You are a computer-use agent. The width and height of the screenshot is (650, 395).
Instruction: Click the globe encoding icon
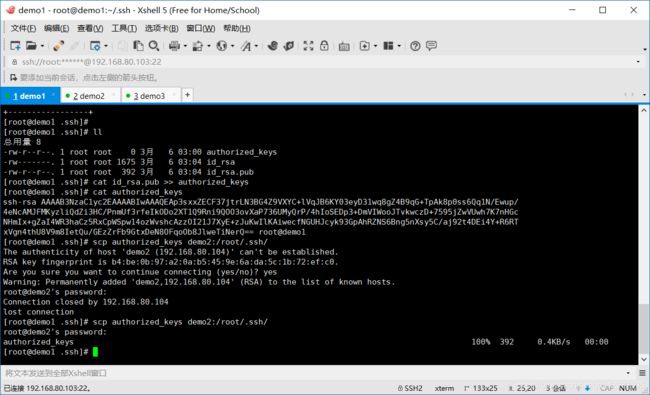tap(222, 46)
